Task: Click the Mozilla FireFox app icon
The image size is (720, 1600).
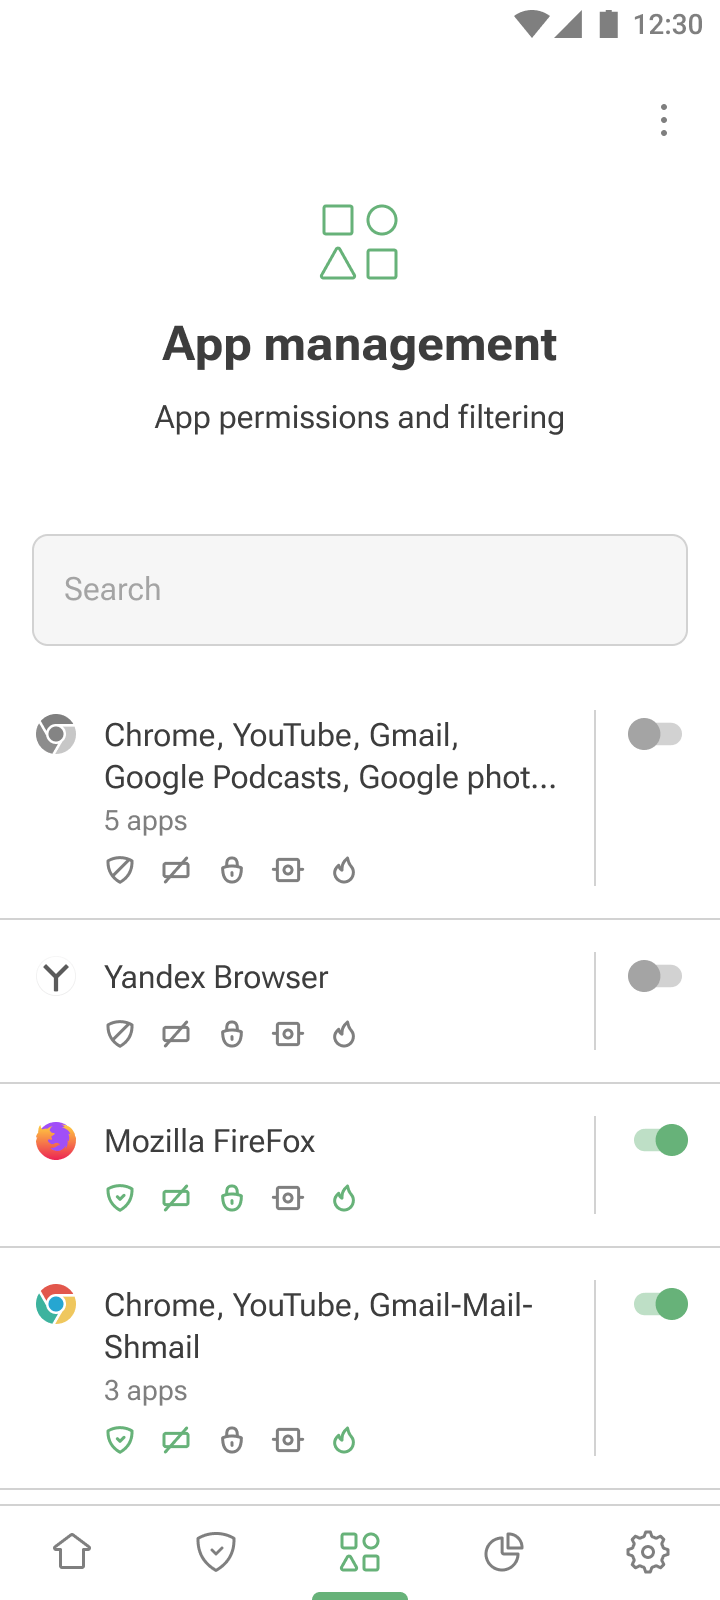Action: [x=56, y=1141]
